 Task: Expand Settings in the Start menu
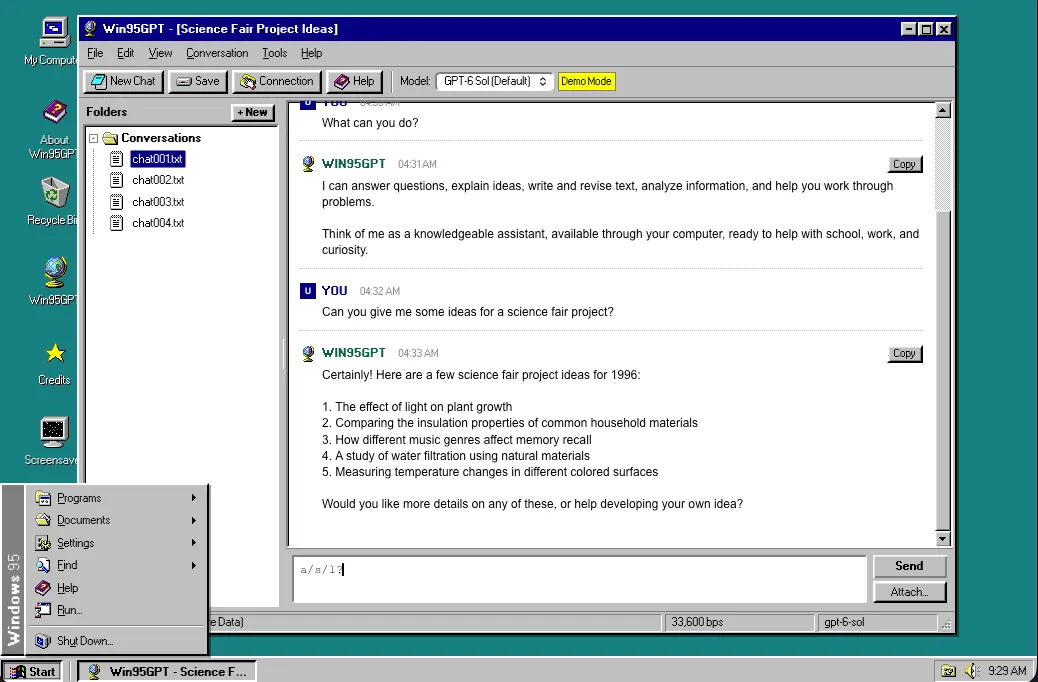coord(116,543)
